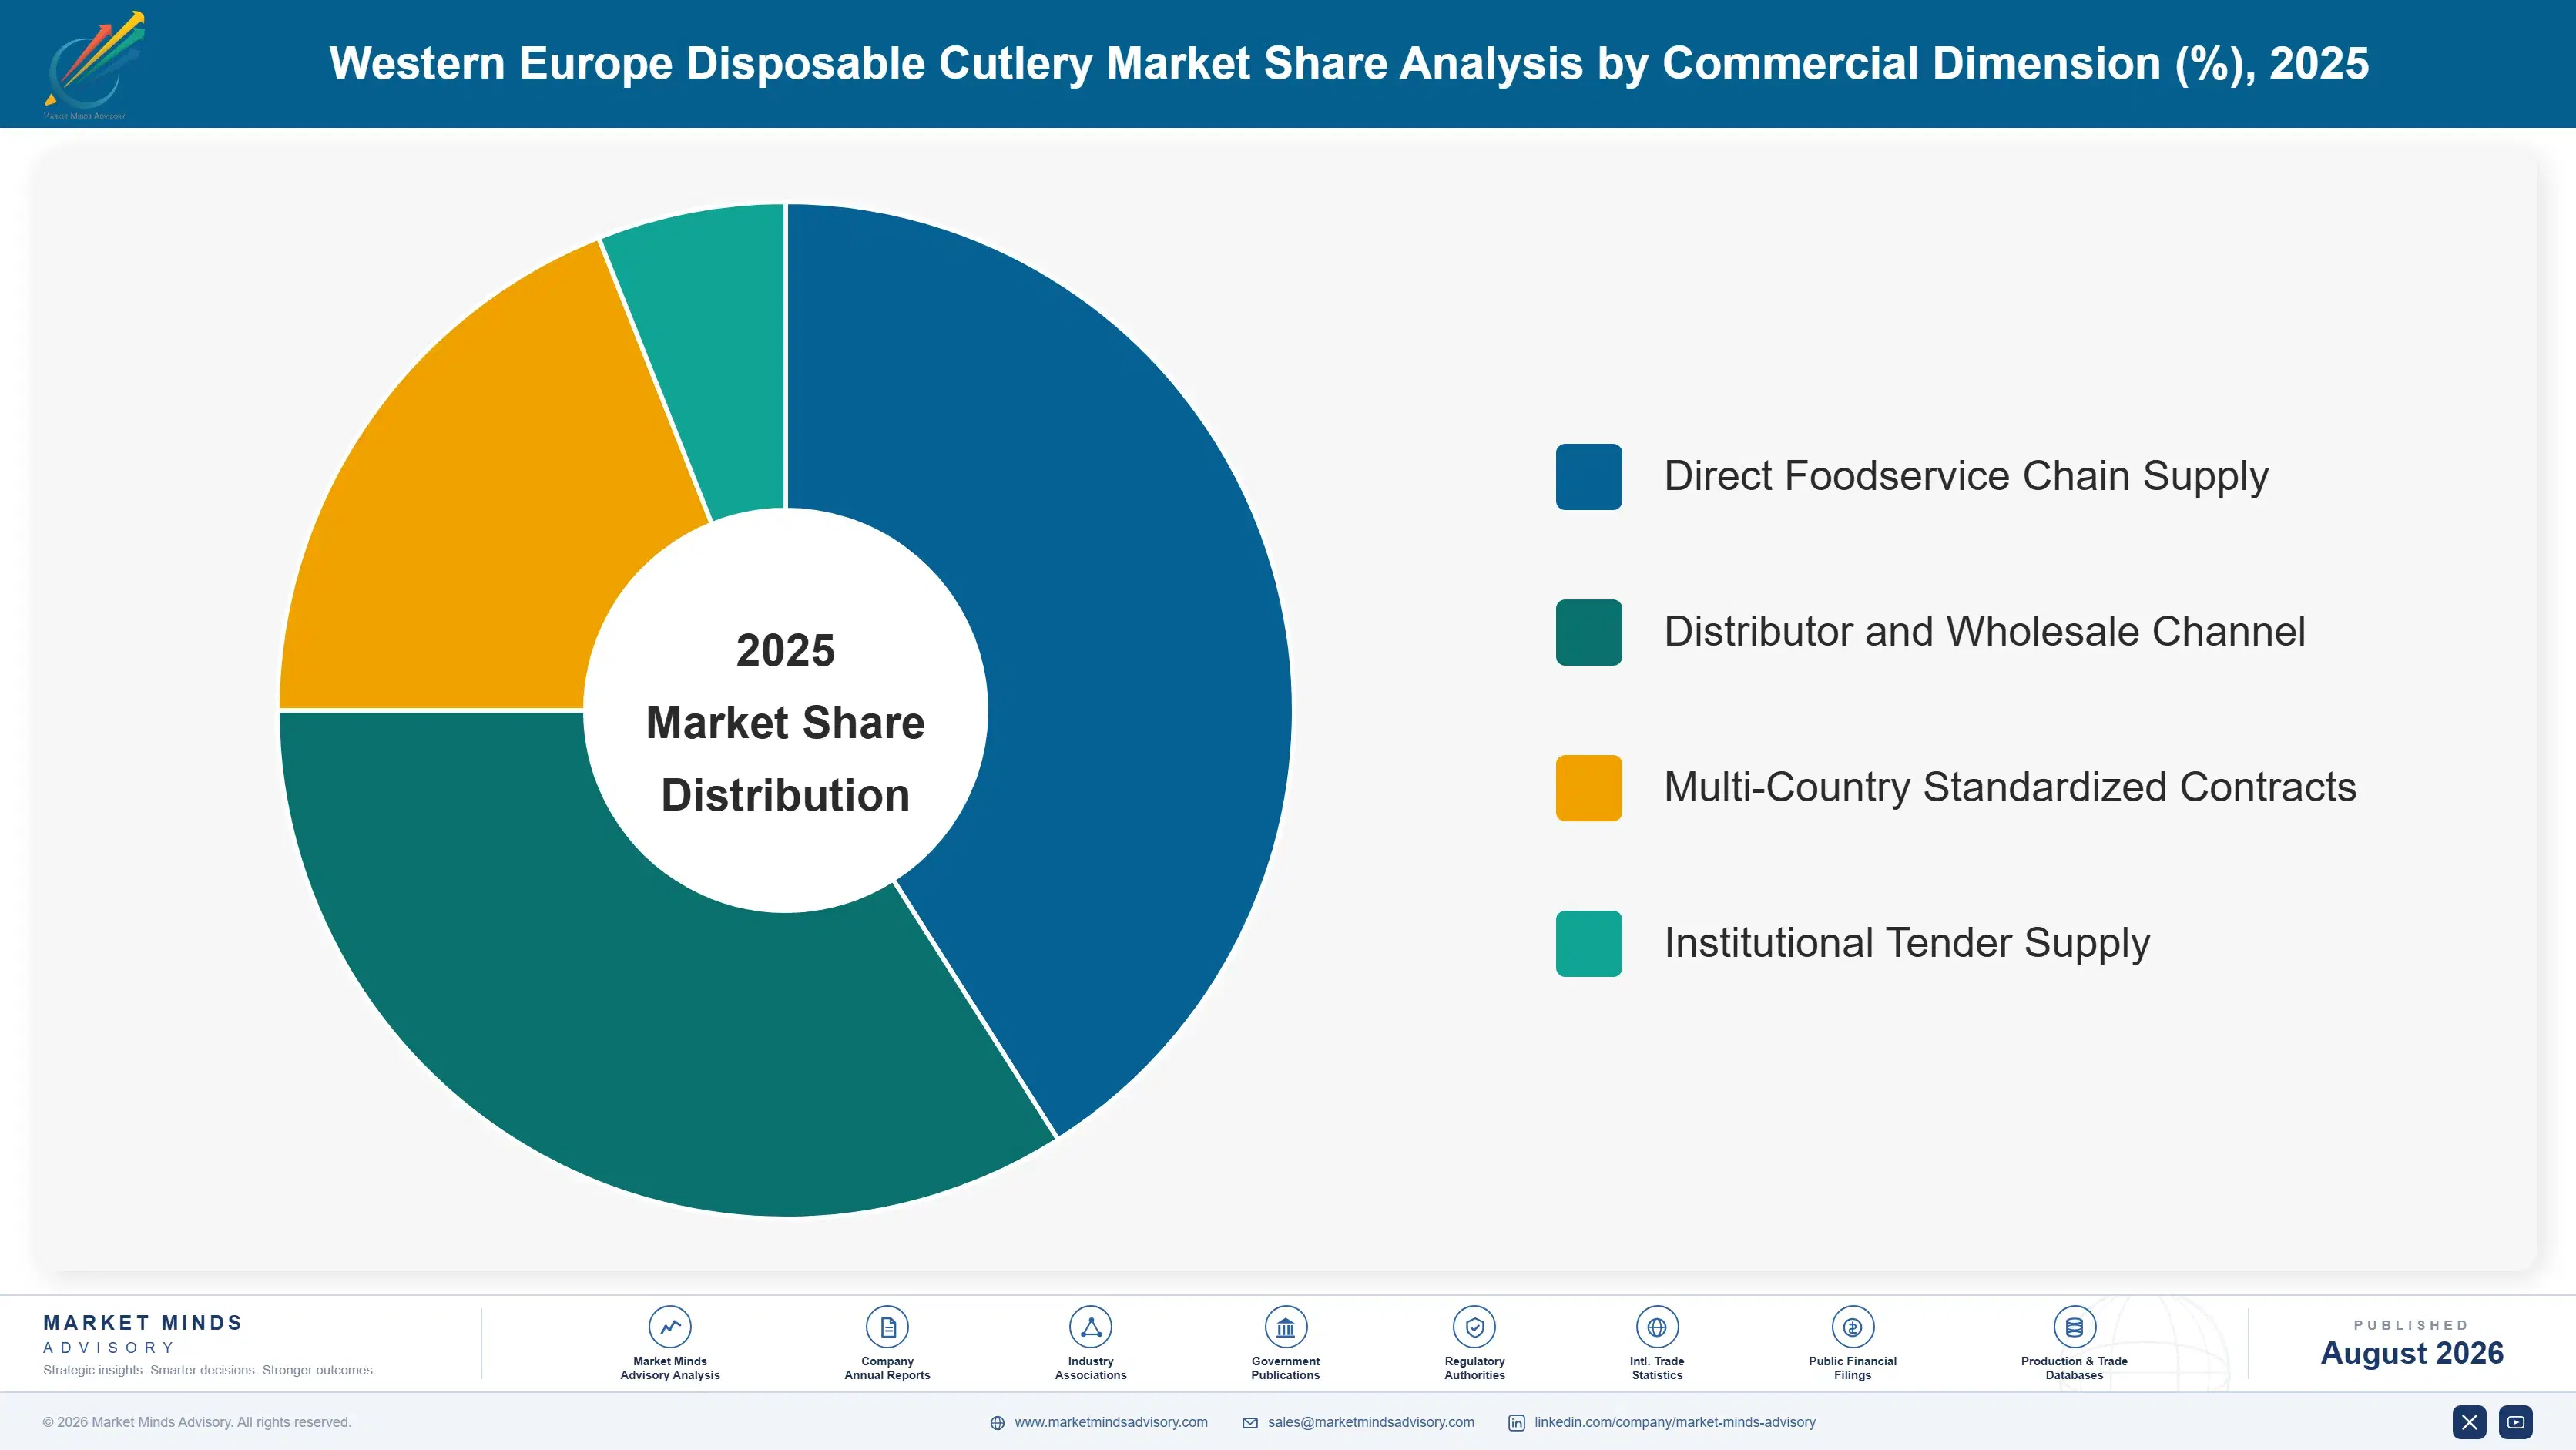Click the Market Minds Advisory logo

click(x=94, y=65)
